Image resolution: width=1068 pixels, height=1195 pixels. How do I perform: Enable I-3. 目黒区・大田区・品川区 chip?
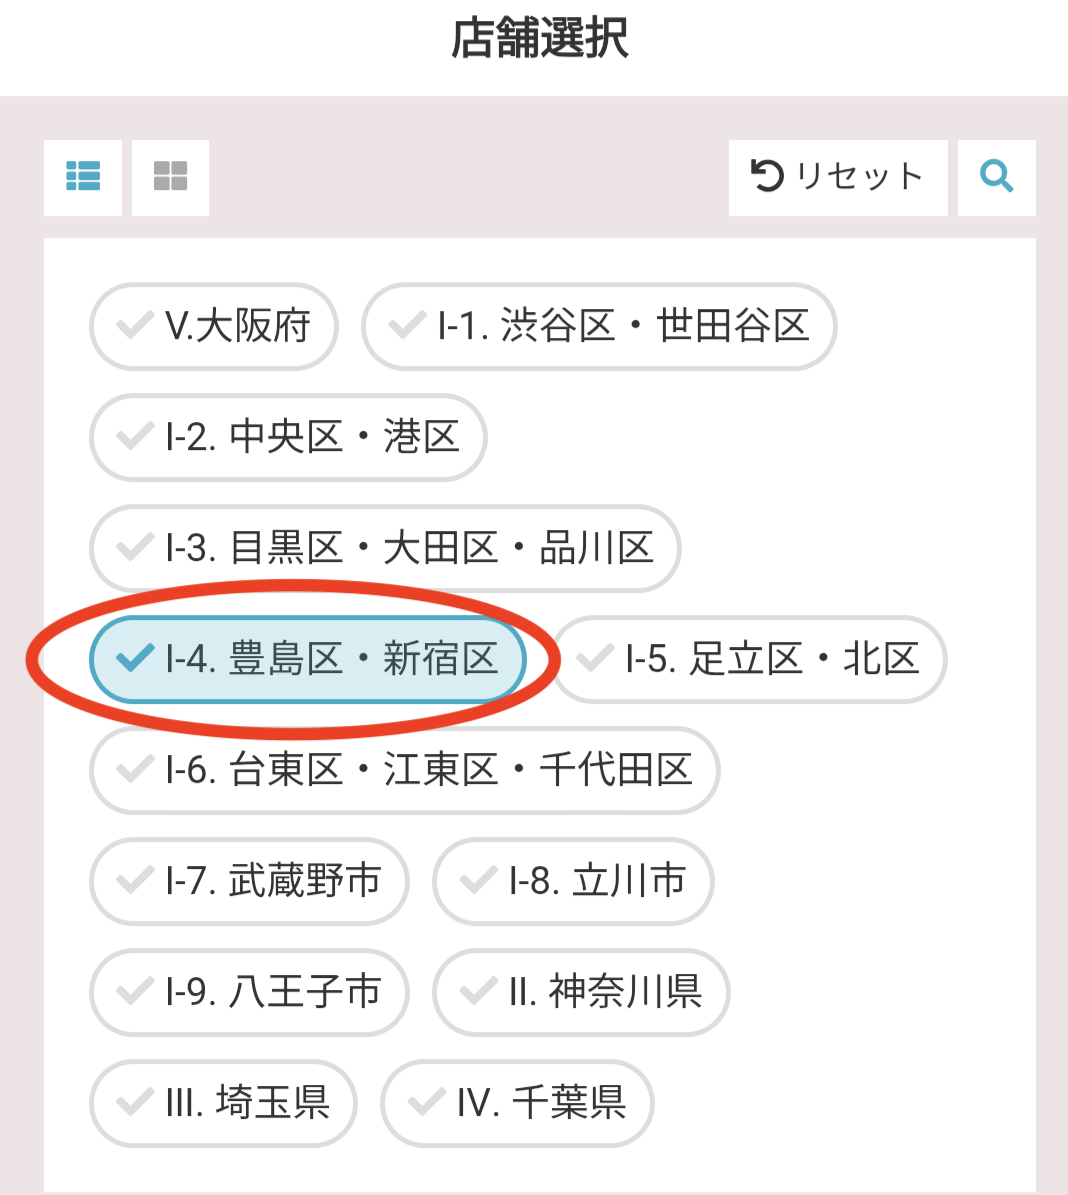tap(385, 548)
